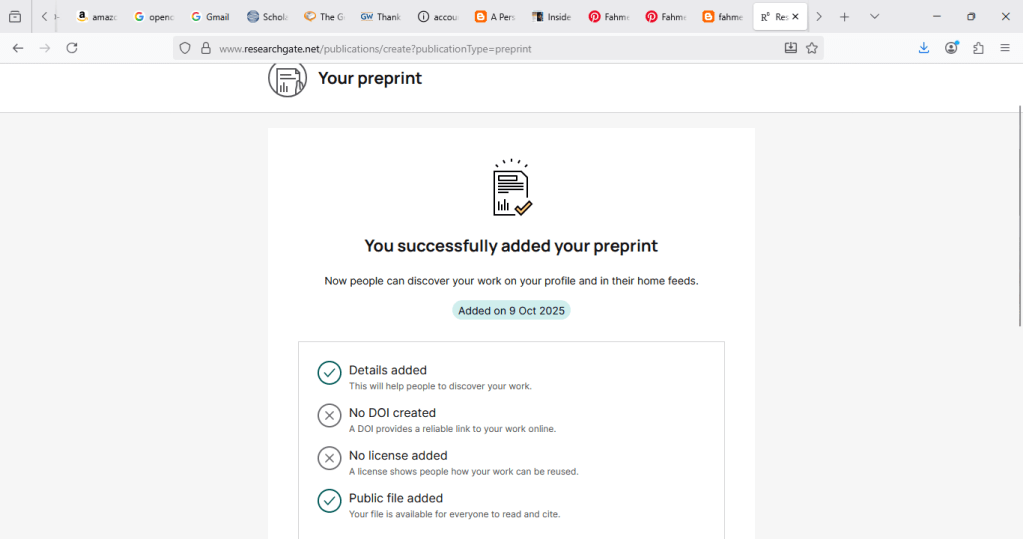Bookmark this page with the star icon
1023x539 pixels.
812,48
